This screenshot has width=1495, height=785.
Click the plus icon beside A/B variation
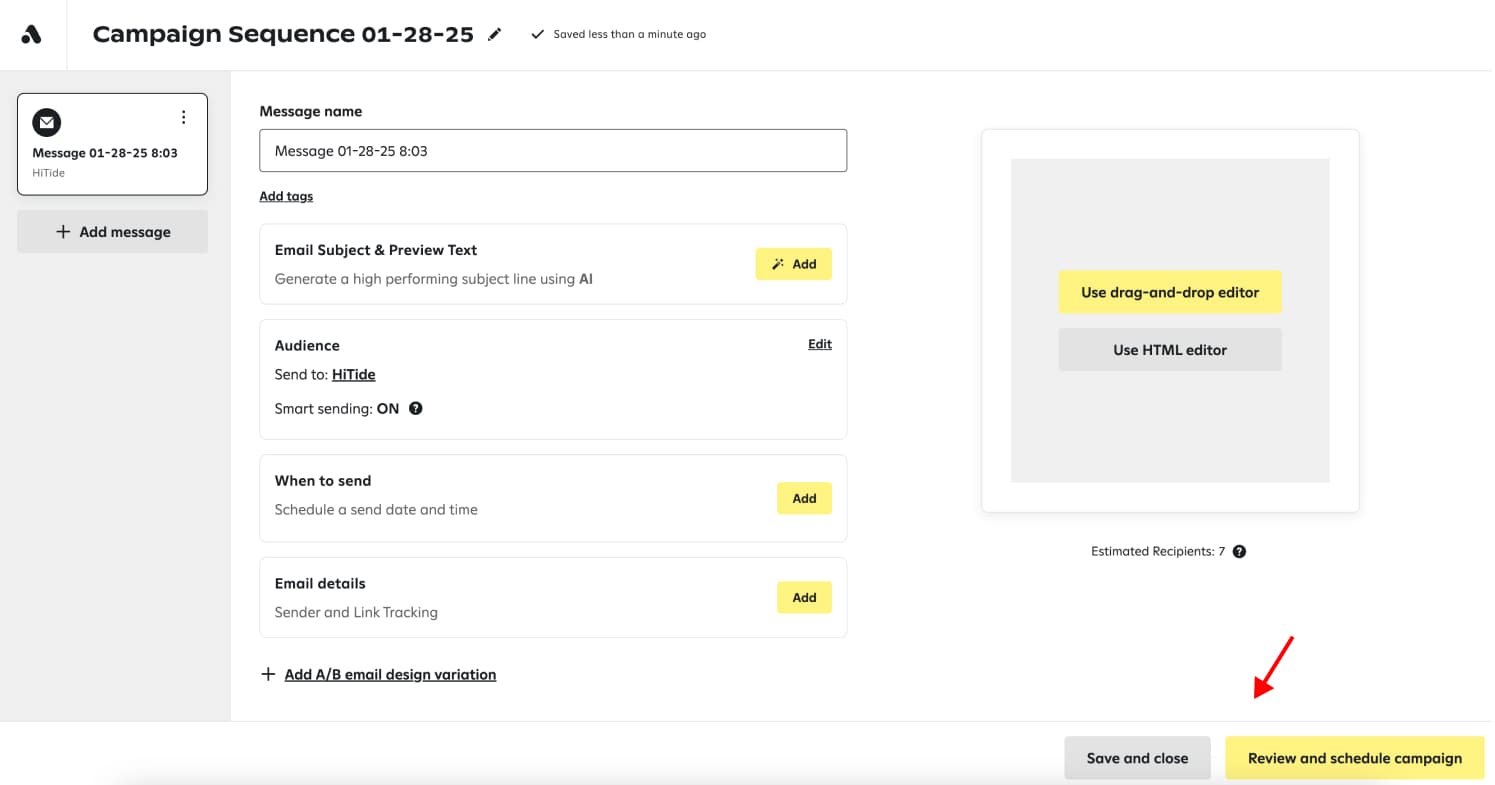(267, 674)
